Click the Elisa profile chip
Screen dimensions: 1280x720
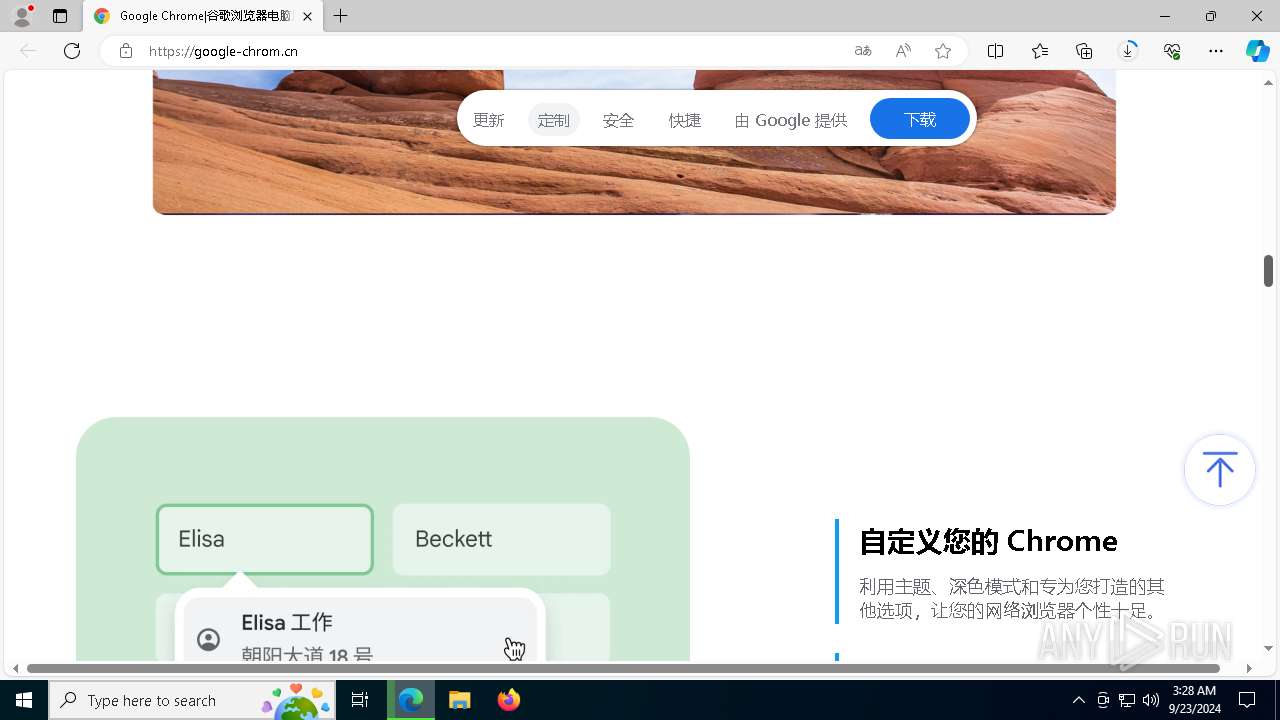265,539
